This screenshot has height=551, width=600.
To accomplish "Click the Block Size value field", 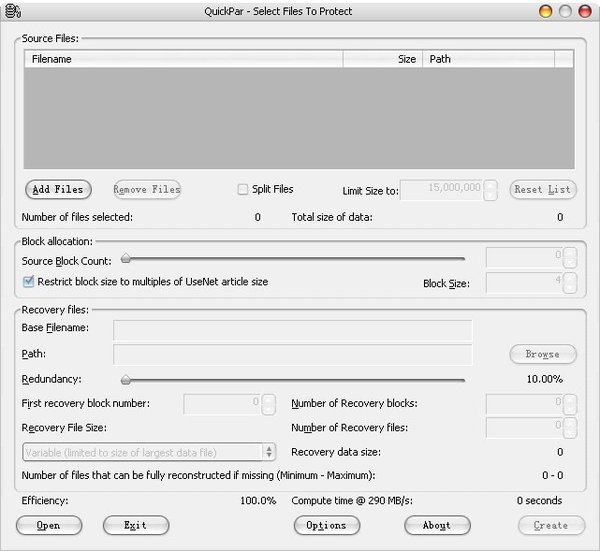I will [x=525, y=282].
